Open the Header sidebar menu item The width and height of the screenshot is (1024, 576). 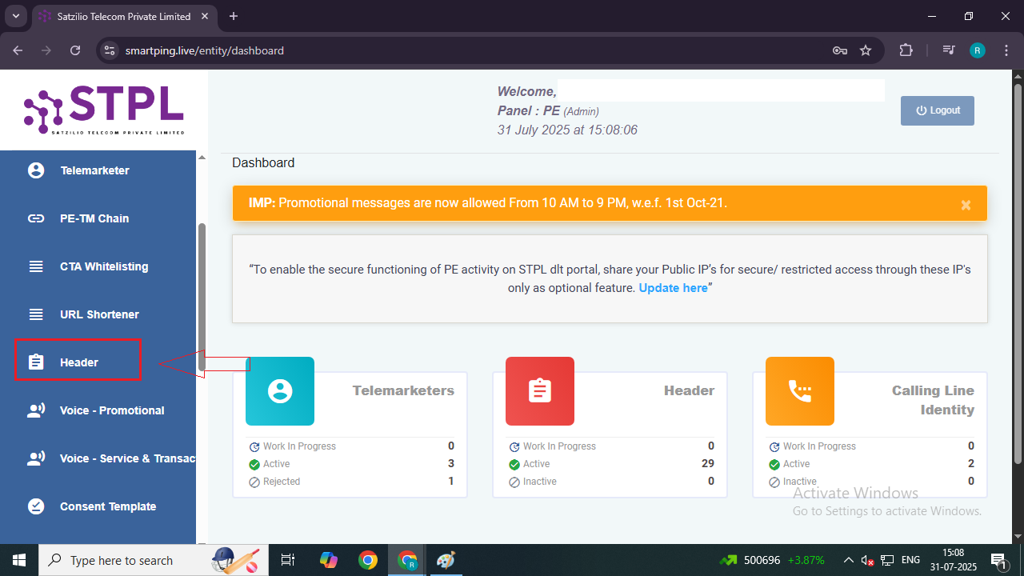(x=78, y=360)
